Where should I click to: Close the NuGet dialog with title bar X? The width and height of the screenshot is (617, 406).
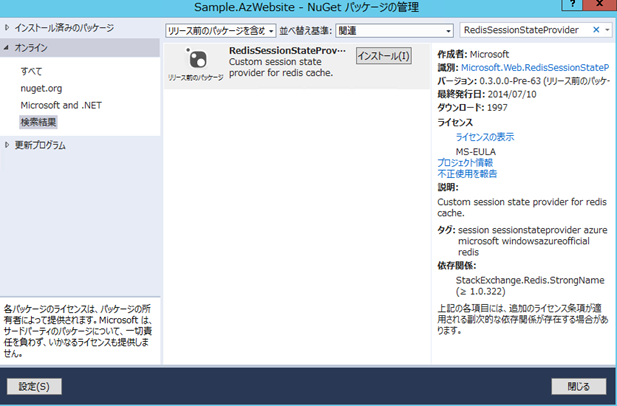coord(600,5)
